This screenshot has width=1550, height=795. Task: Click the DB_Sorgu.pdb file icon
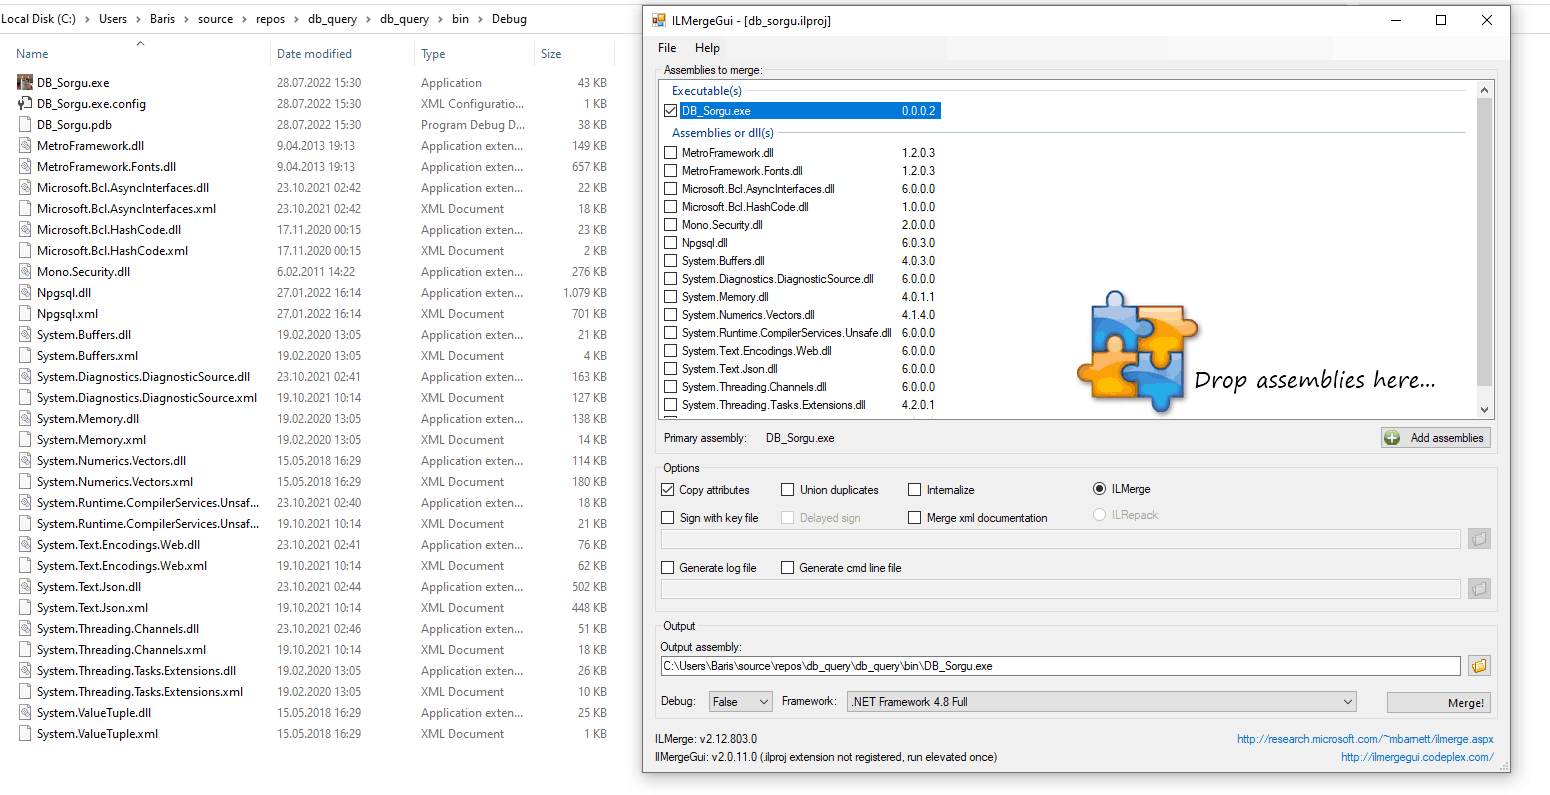click(x=25, y=124)
